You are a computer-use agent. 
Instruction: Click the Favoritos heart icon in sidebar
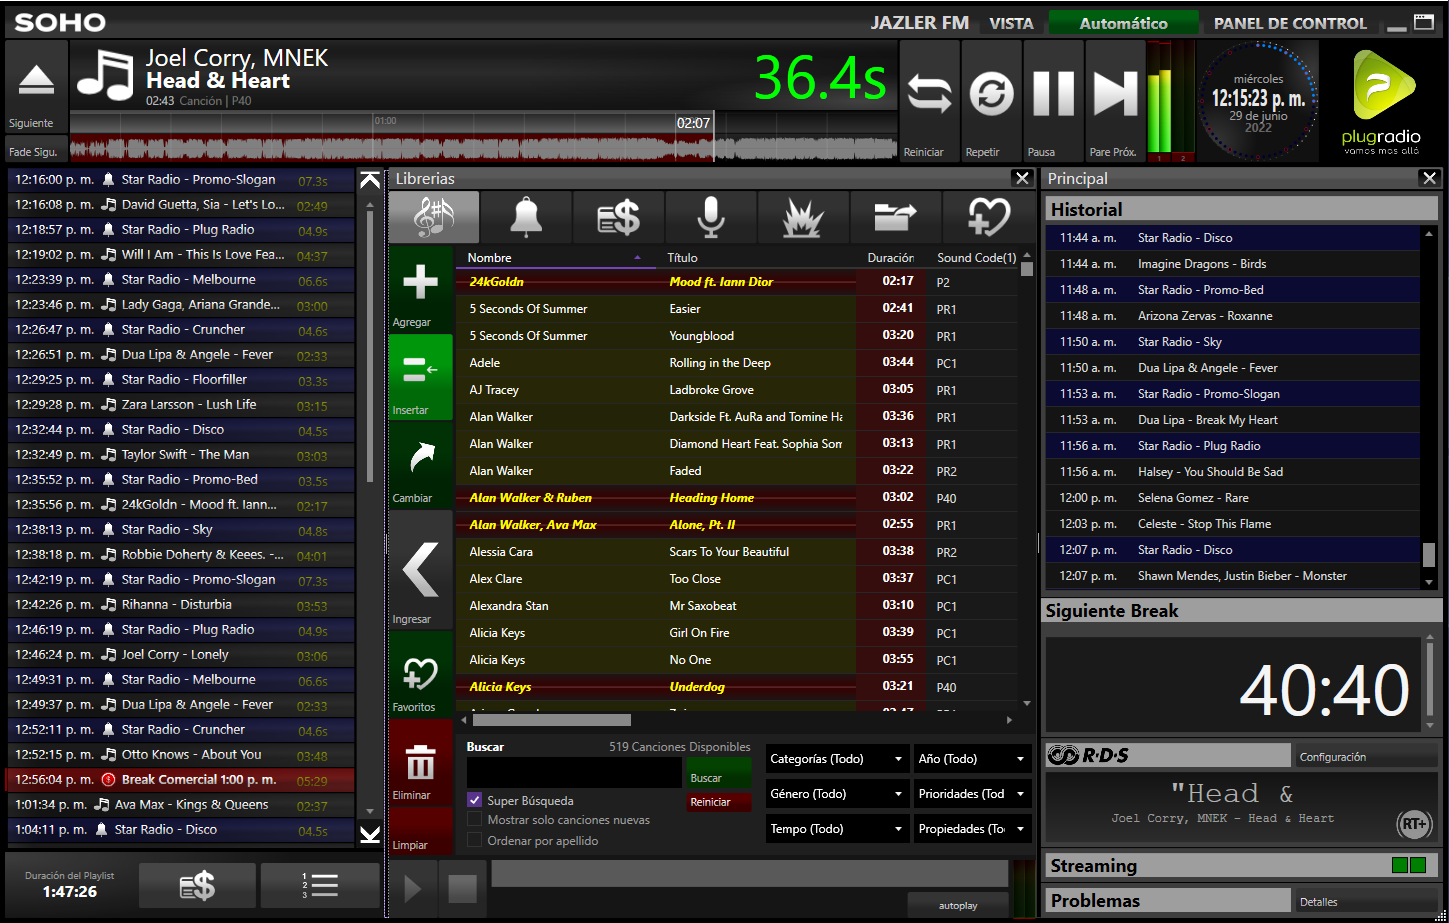[x=420, y=676]
